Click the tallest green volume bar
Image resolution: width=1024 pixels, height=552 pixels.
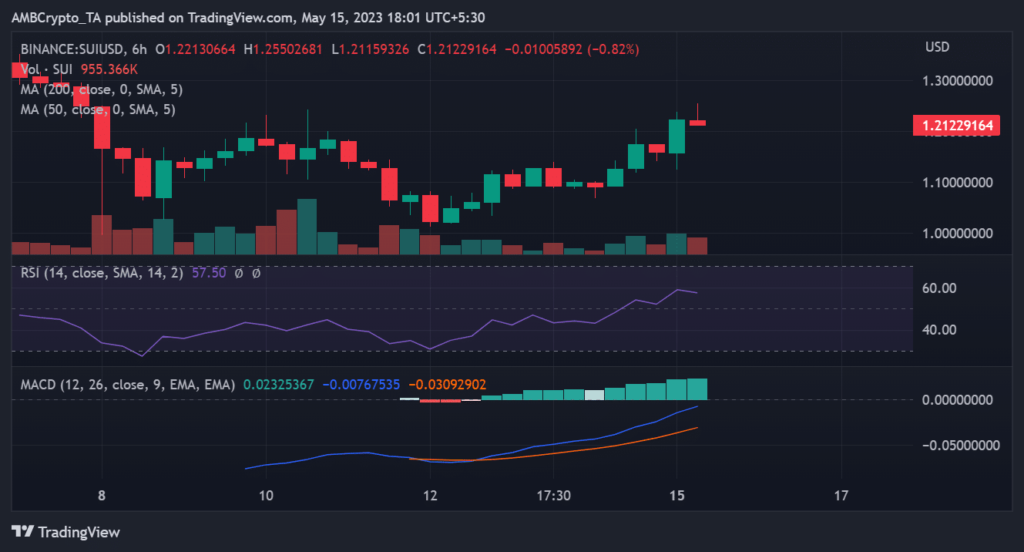click(306, 228)
